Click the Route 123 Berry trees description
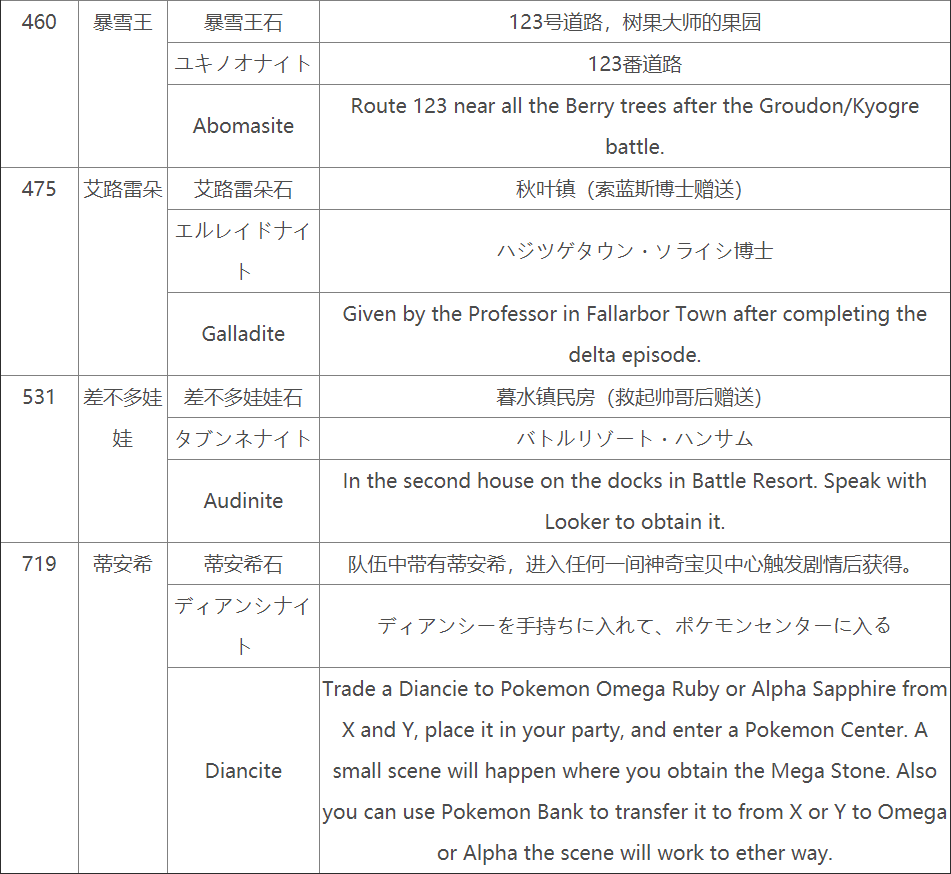Viewport: 951px width, 874px height. (634, 126)
